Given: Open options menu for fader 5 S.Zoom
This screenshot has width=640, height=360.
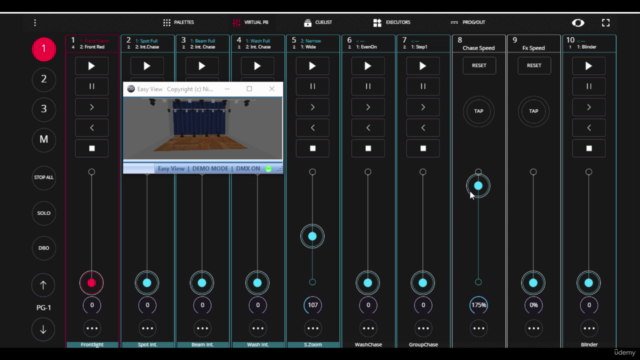Looking at the screenshot, I should pyautogui.click(x=313, y=329).
